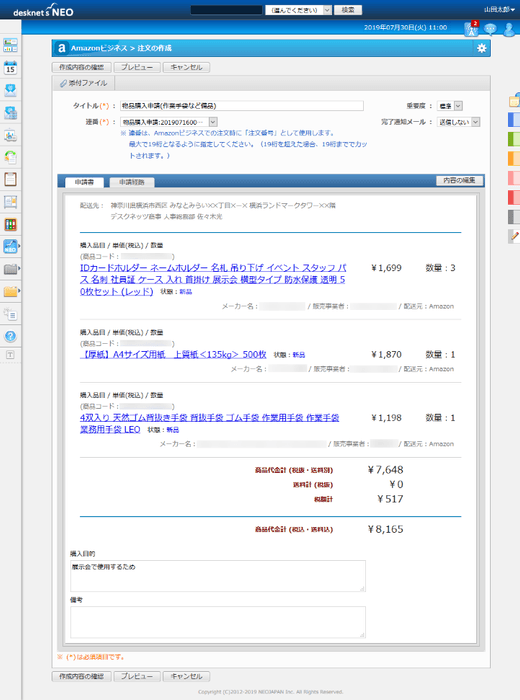Click the T text-size icon in sidebar

click(10, 355)
